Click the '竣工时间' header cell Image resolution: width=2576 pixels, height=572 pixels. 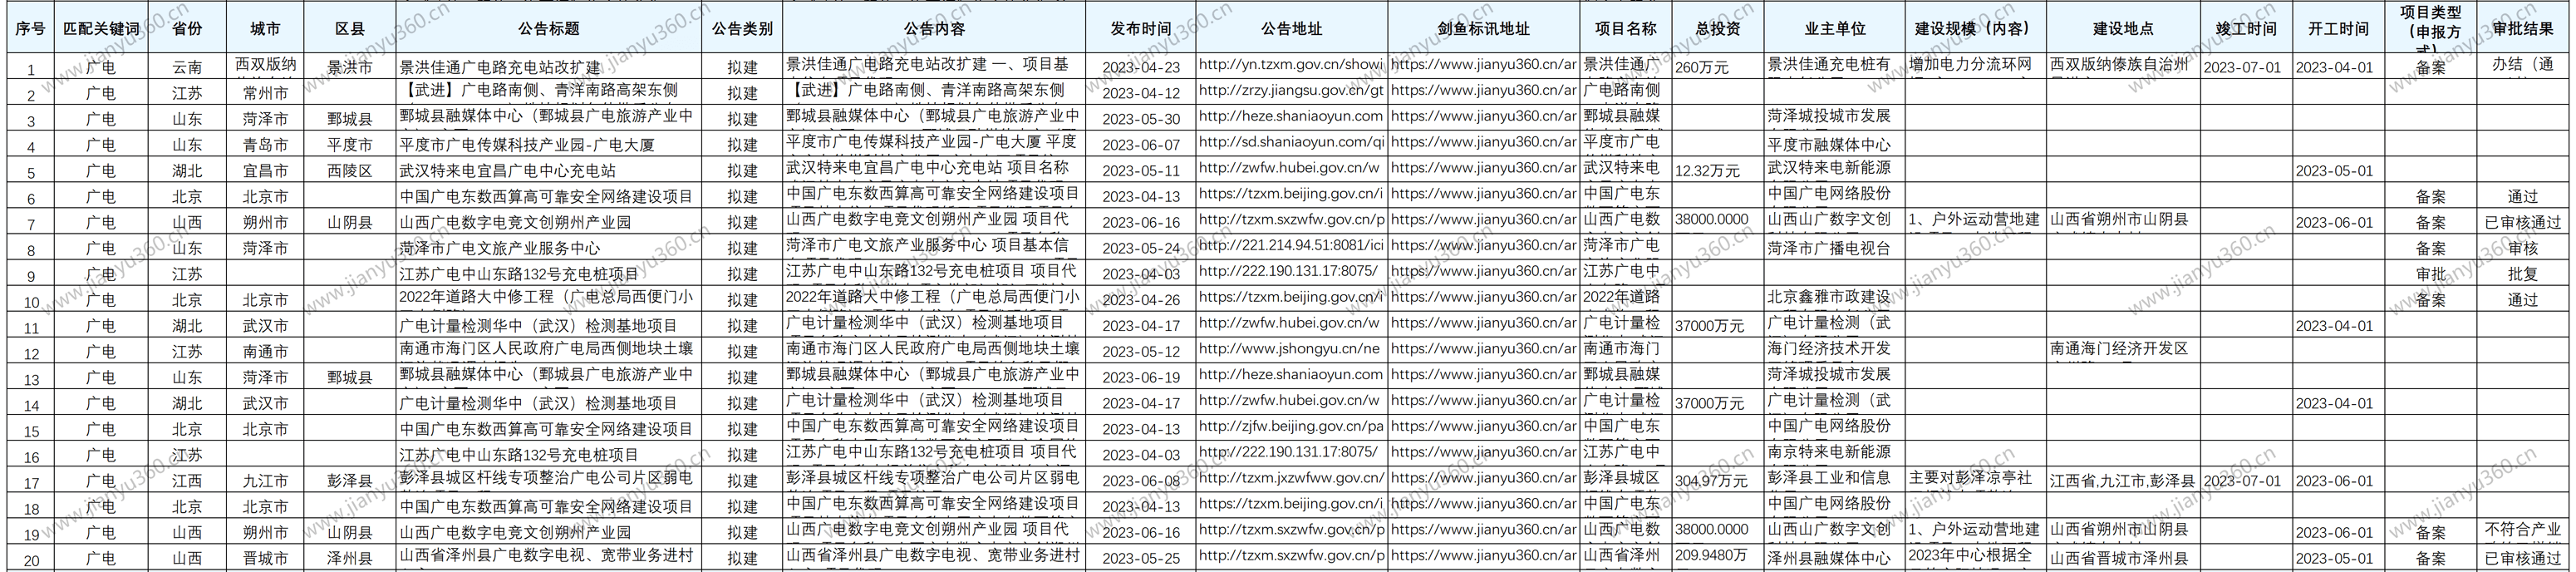[x=2246, y=29]
